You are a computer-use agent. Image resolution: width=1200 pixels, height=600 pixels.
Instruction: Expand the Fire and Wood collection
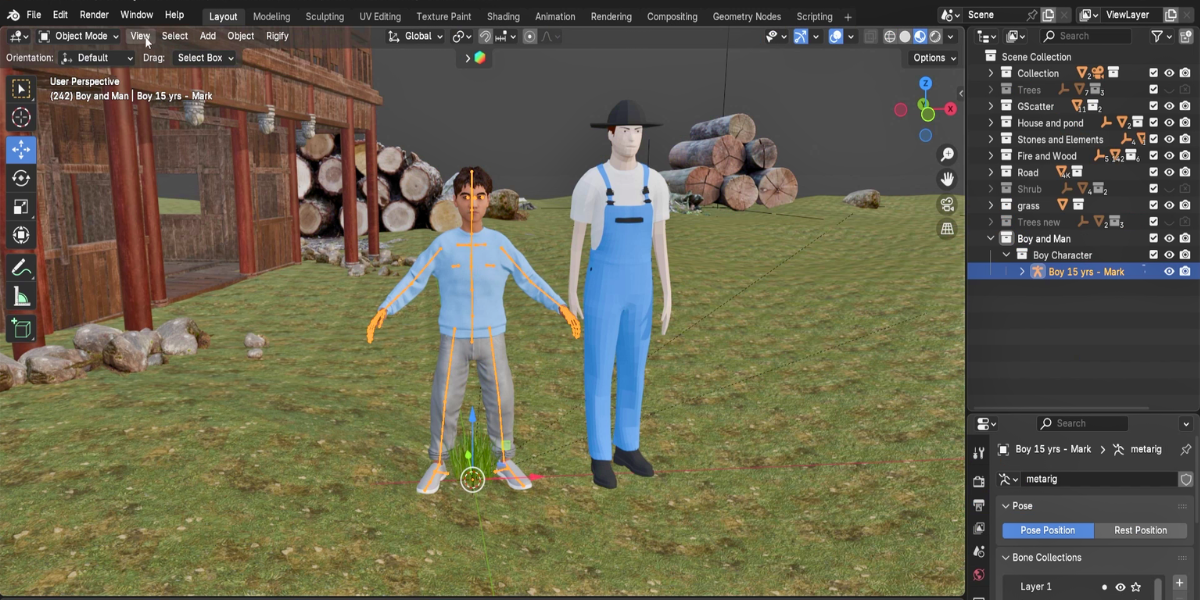coord(991,156)
